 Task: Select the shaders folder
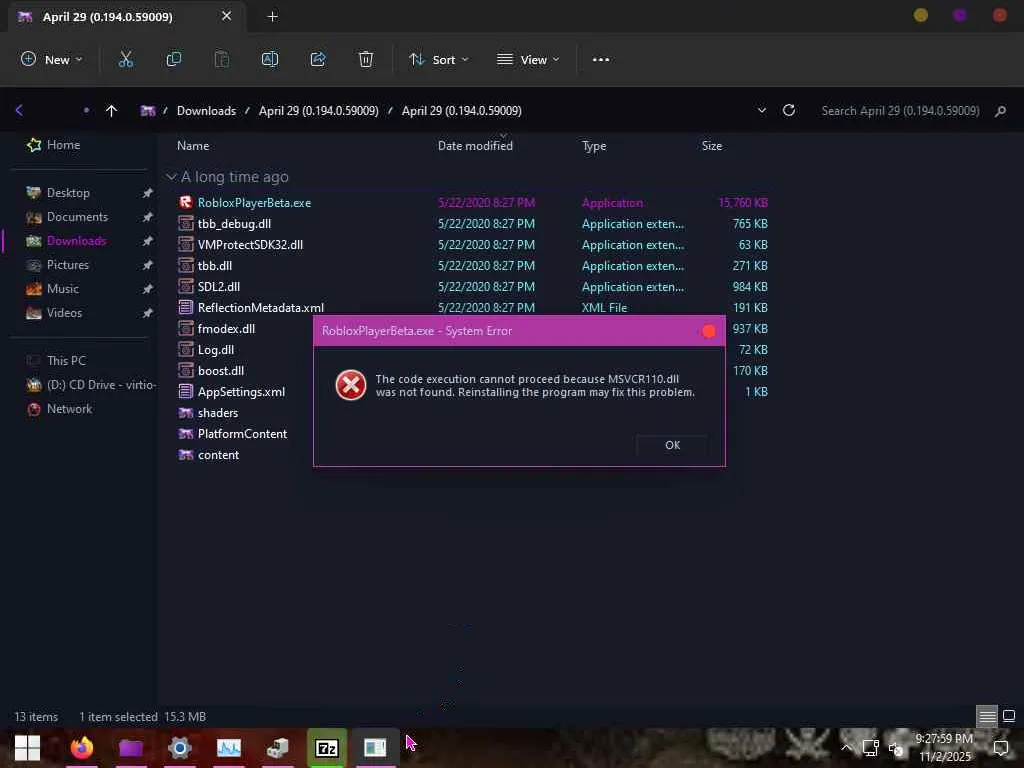tap(217, 413)
